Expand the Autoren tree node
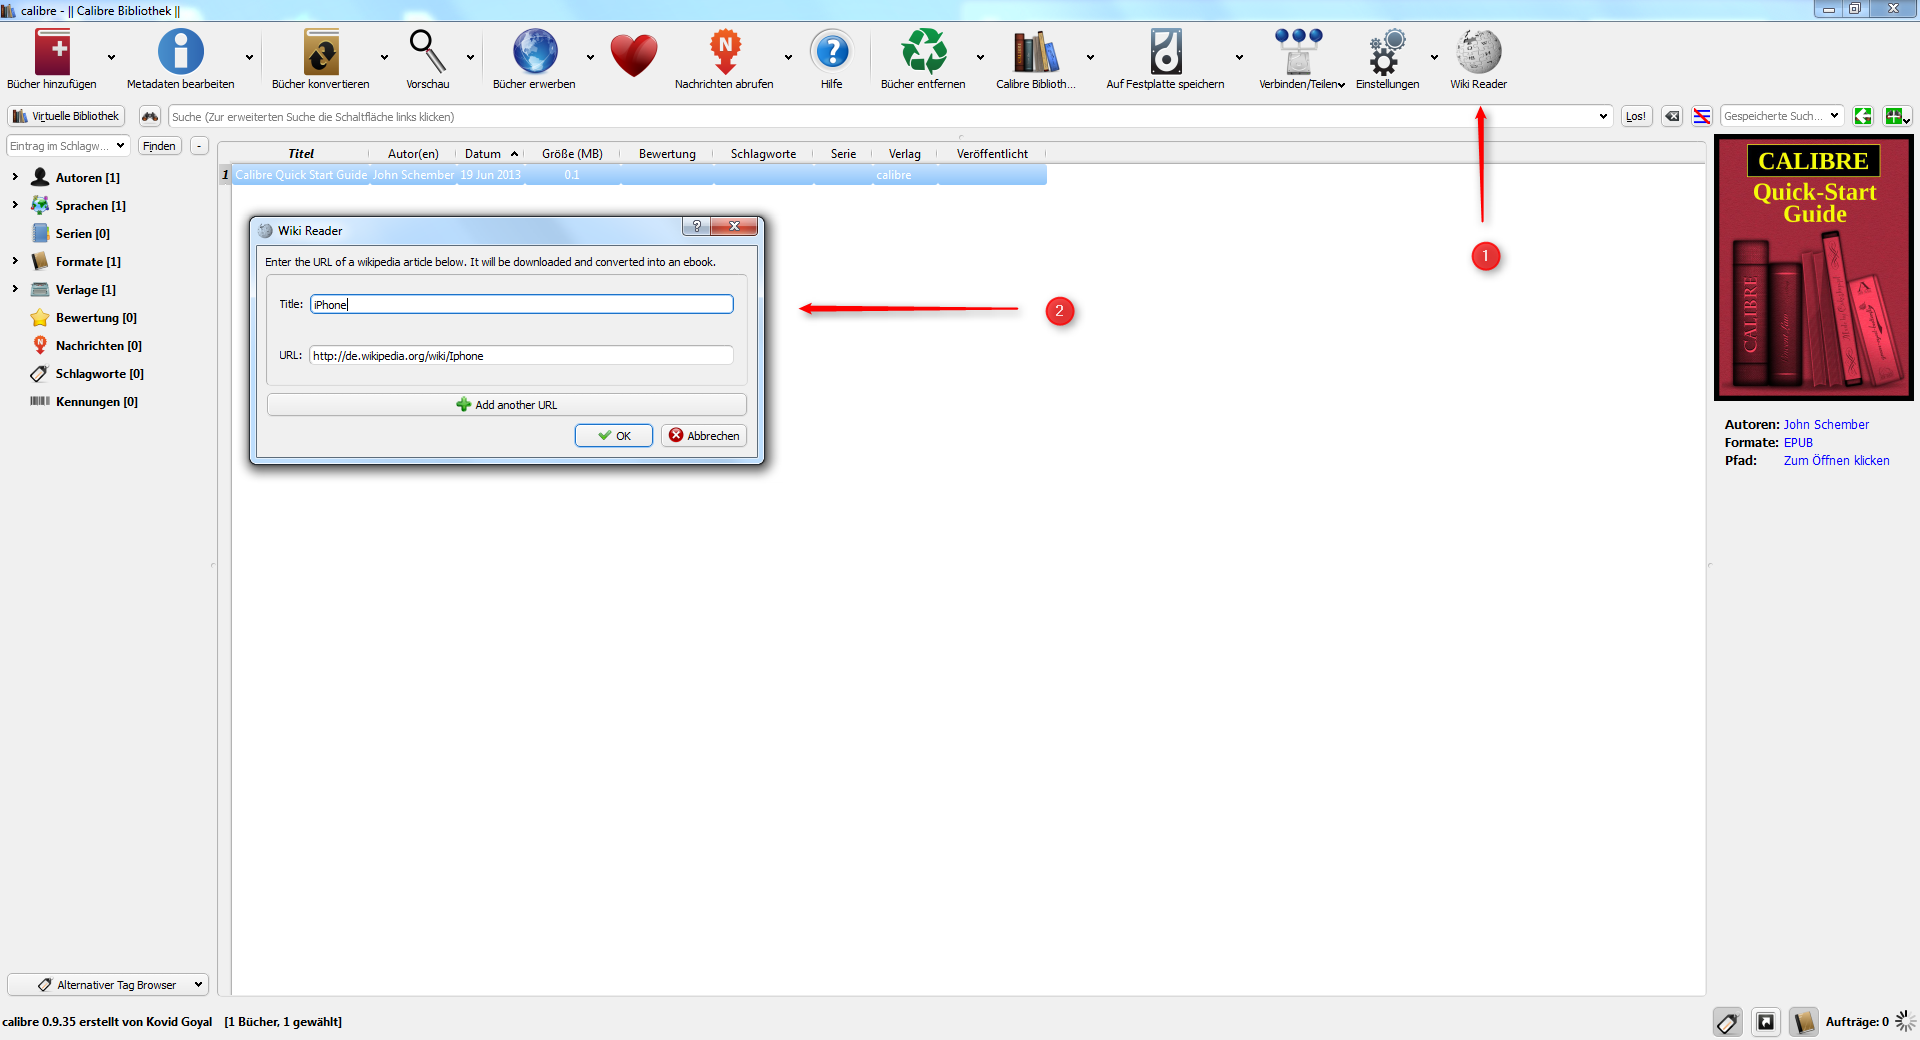 (x=15, y=177)
